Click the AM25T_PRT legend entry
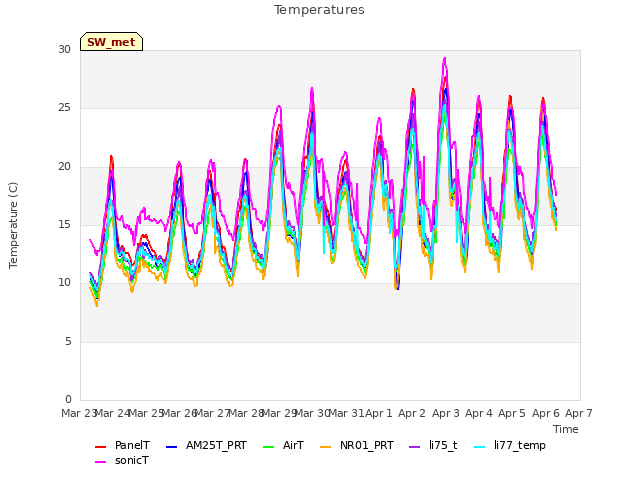Viewport: 640px width, 480px height. [206, 445]
